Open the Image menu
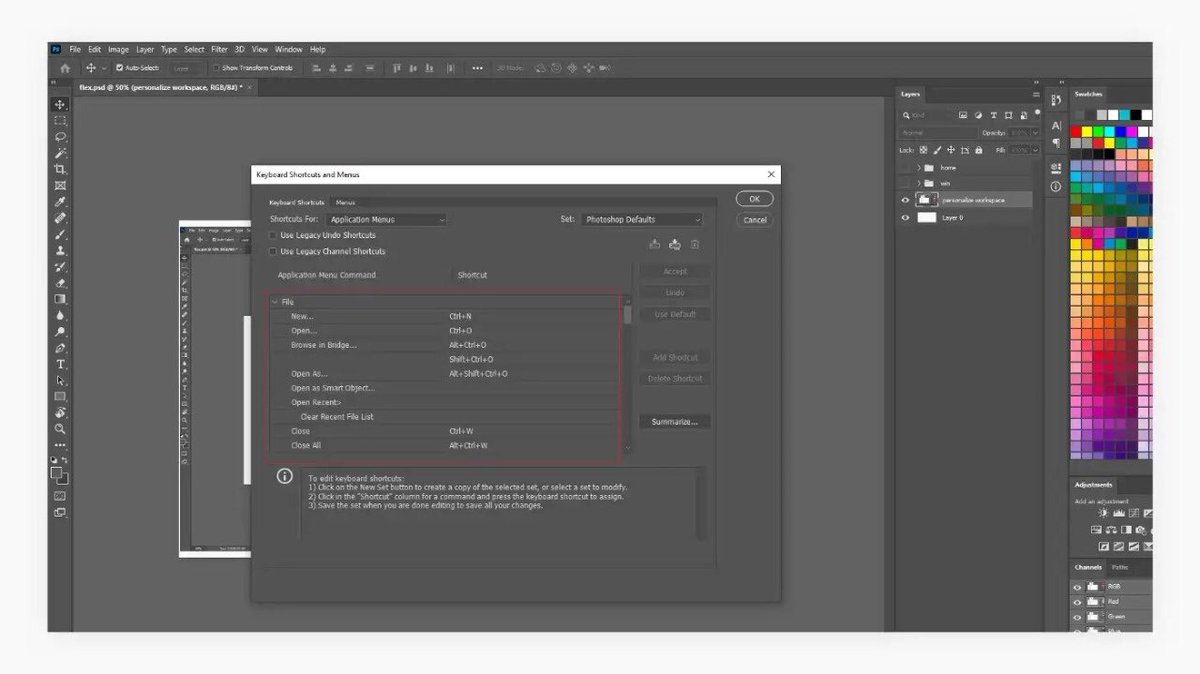 click(x=119, y=49)
